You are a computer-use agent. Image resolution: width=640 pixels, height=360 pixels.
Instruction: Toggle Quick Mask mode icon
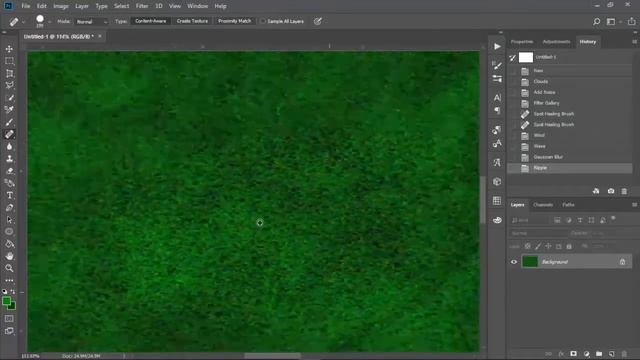tap(9, 318)
